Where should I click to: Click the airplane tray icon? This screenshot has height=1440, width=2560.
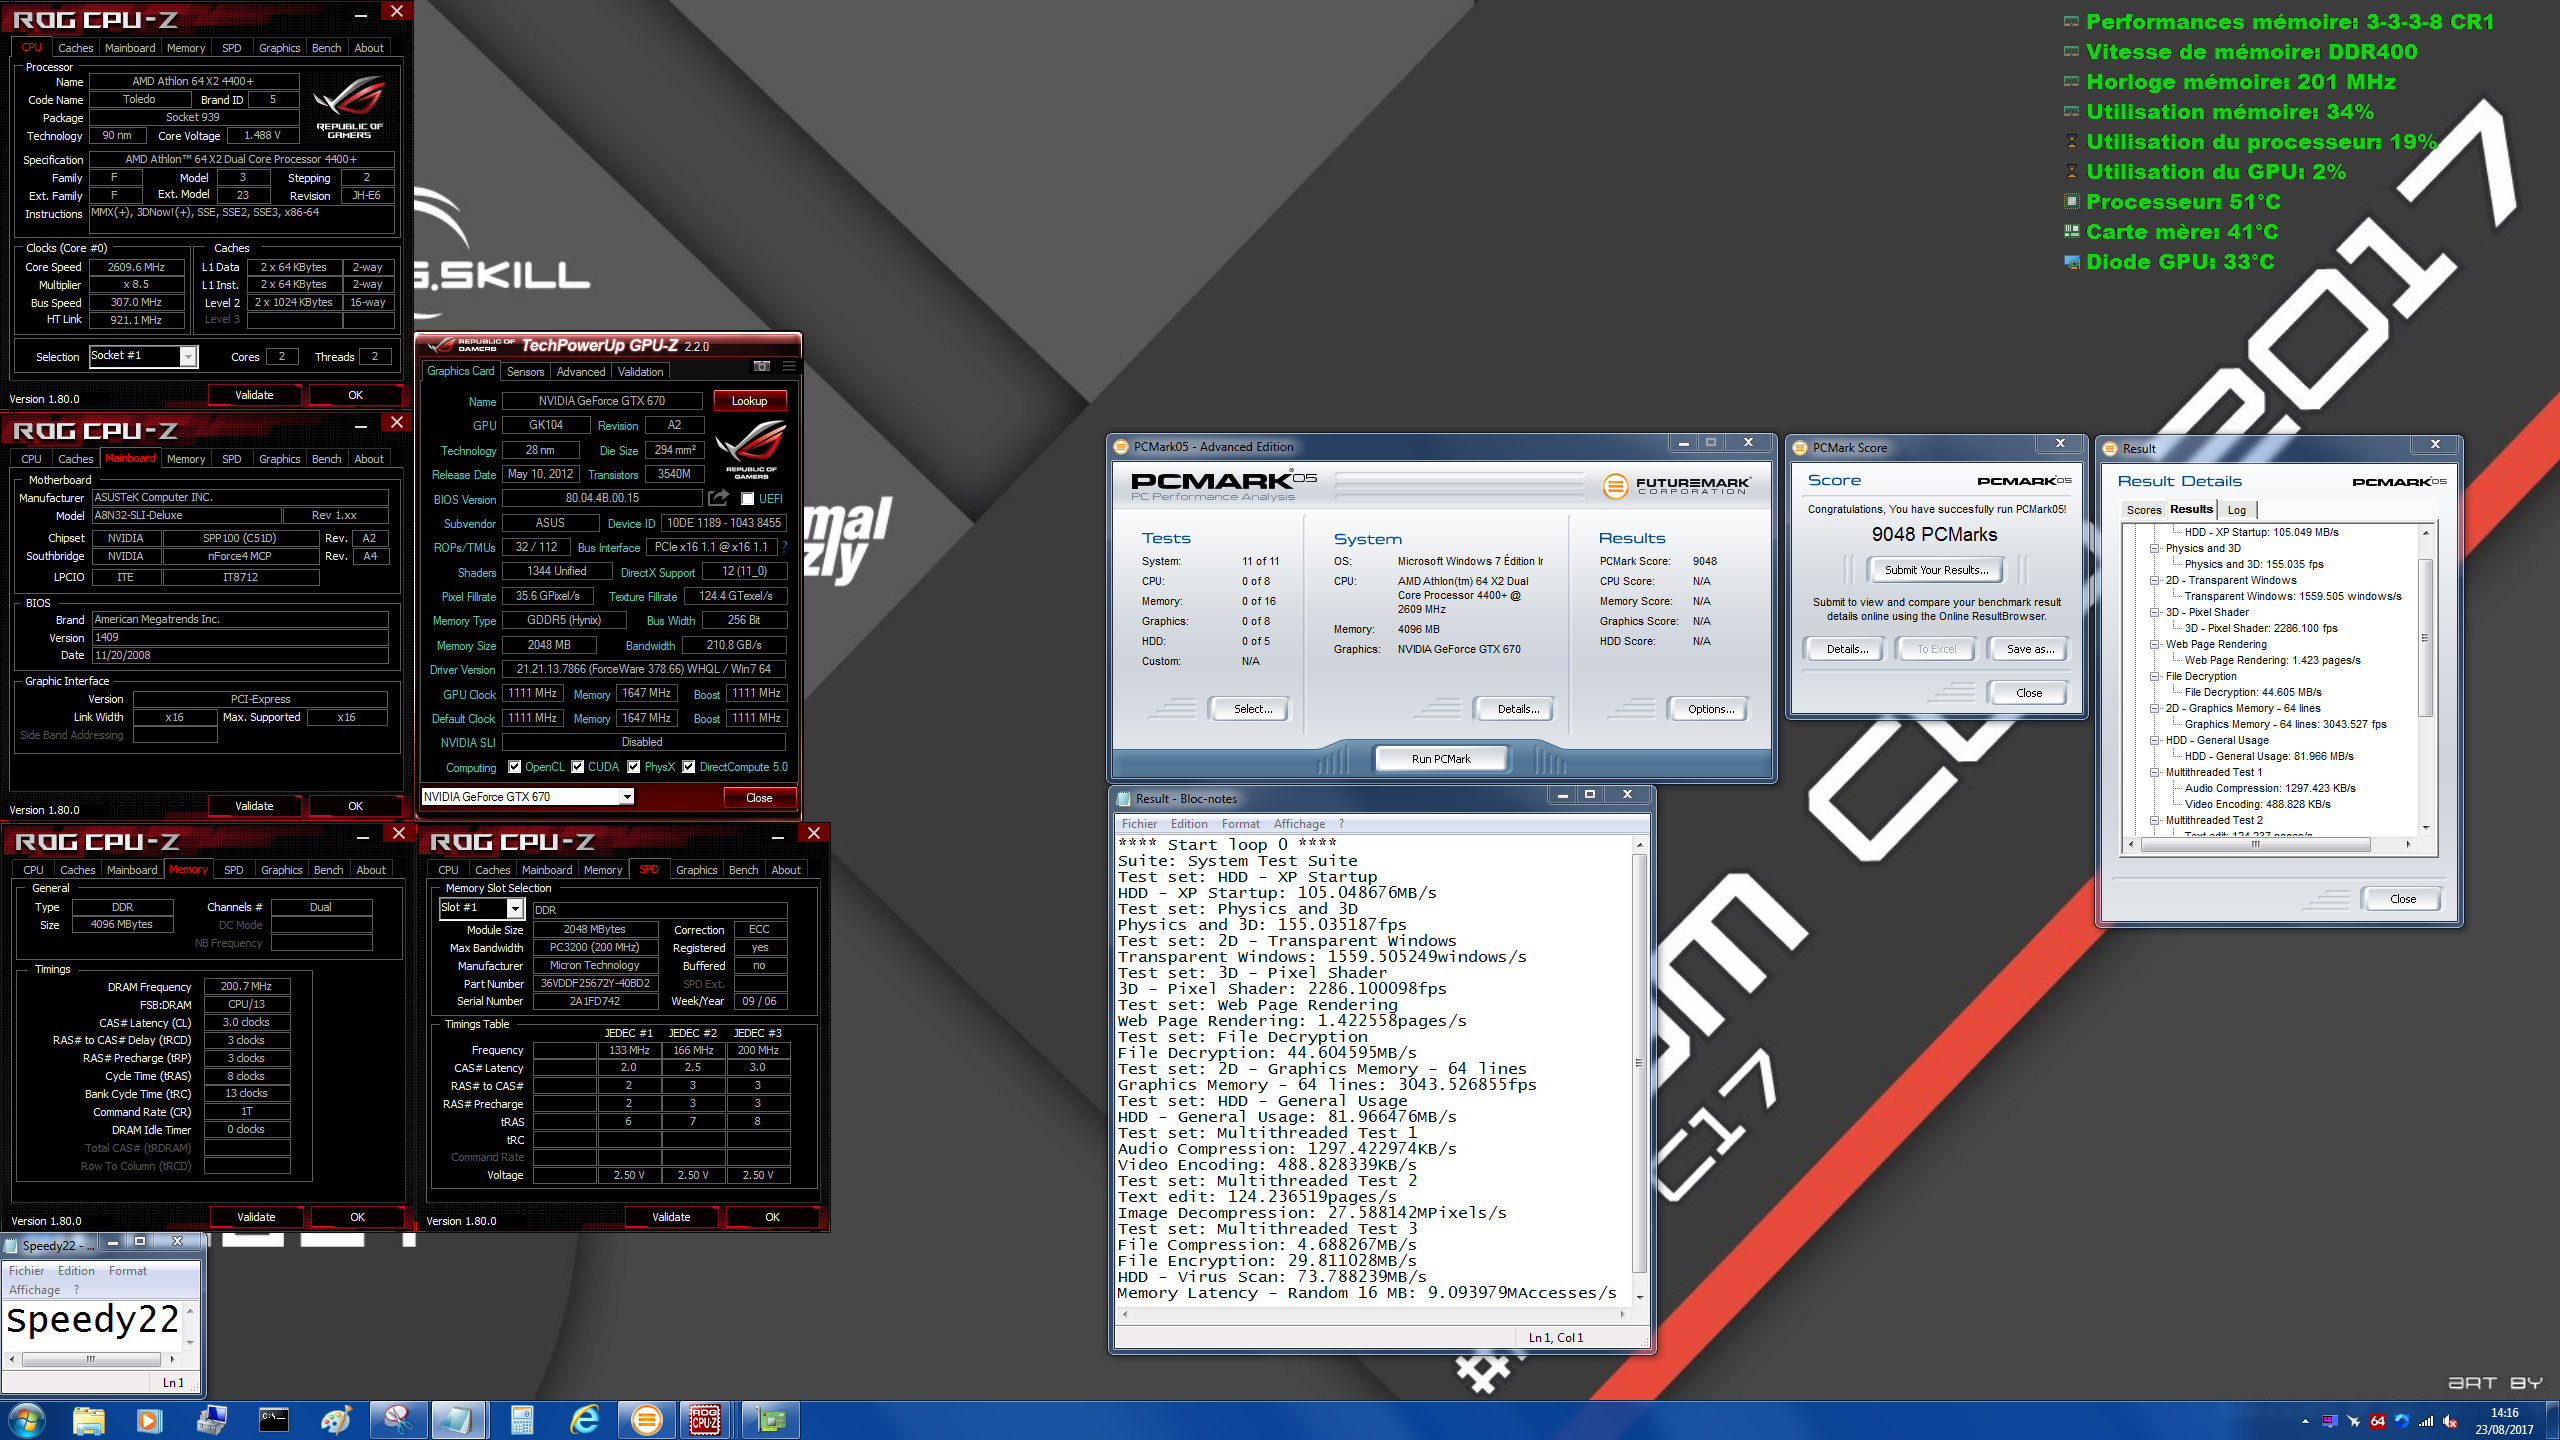(2354, 1421)
